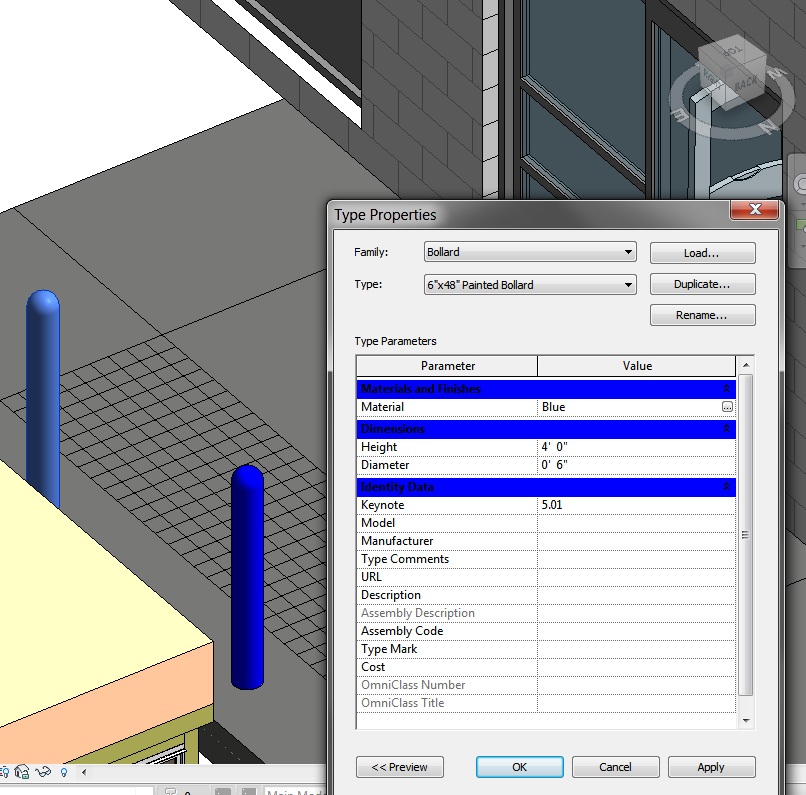
Task: Collapse the Identity Data group
Action: (726, 486)
